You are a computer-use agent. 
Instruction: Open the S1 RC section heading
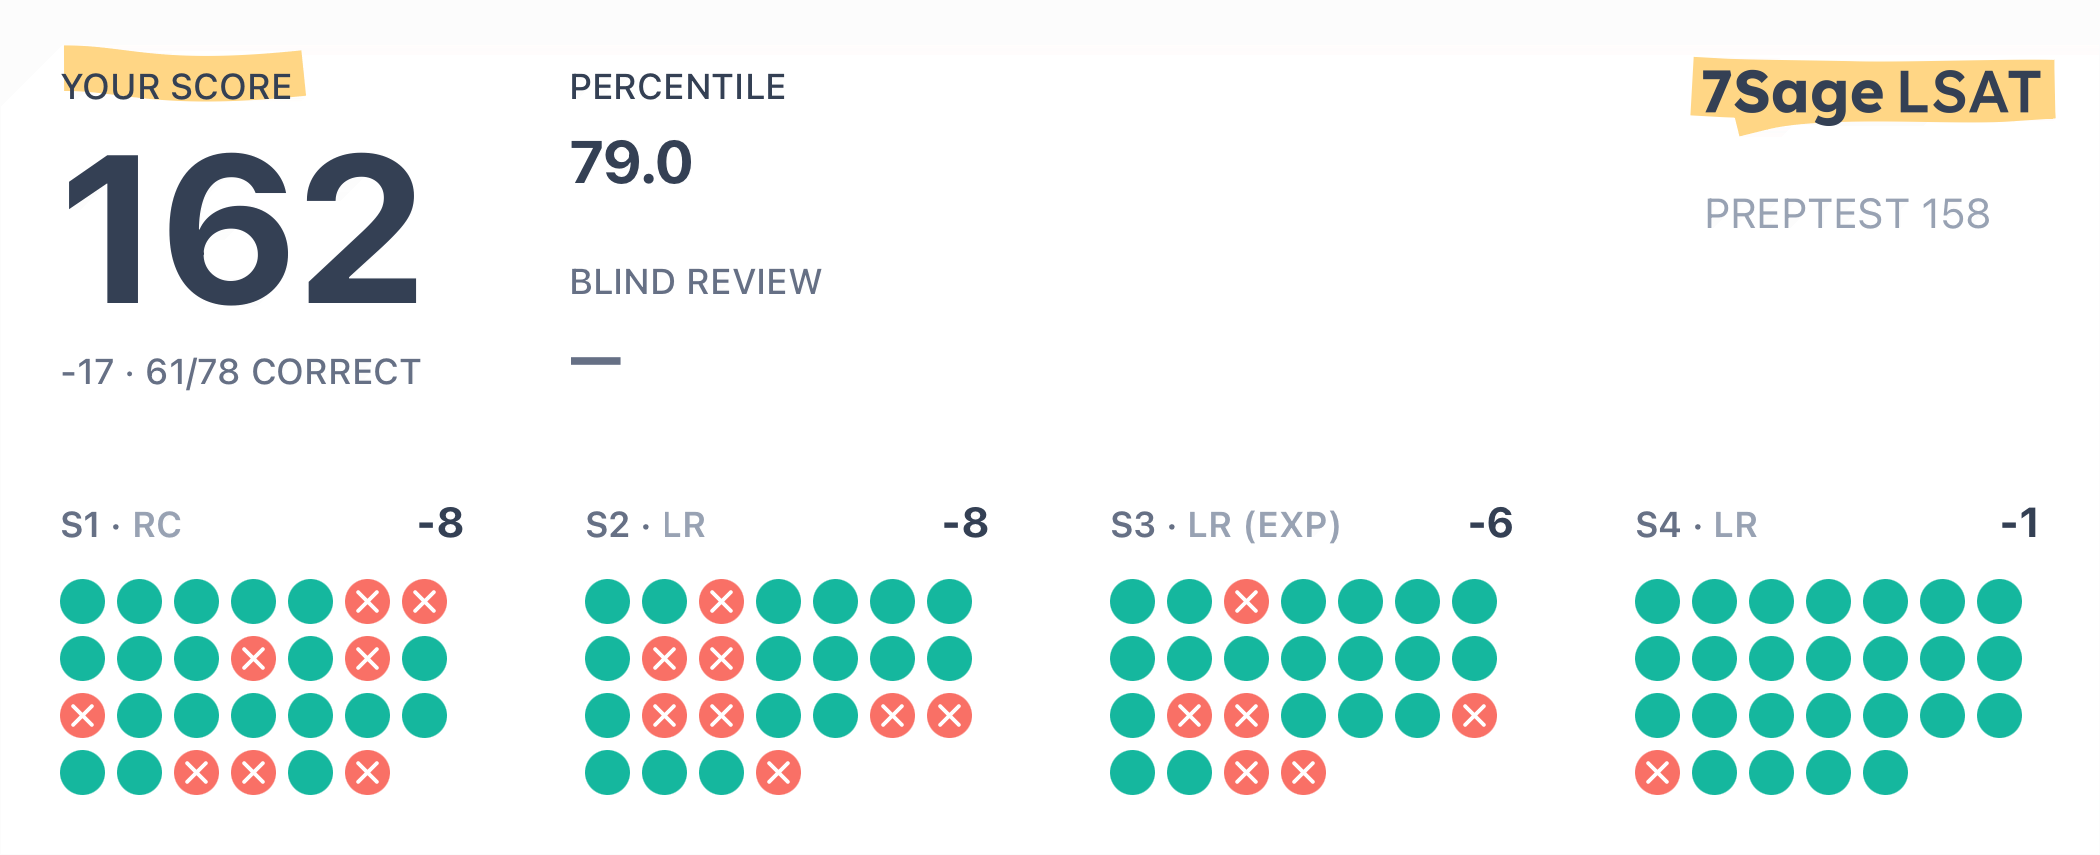[121, 525]
